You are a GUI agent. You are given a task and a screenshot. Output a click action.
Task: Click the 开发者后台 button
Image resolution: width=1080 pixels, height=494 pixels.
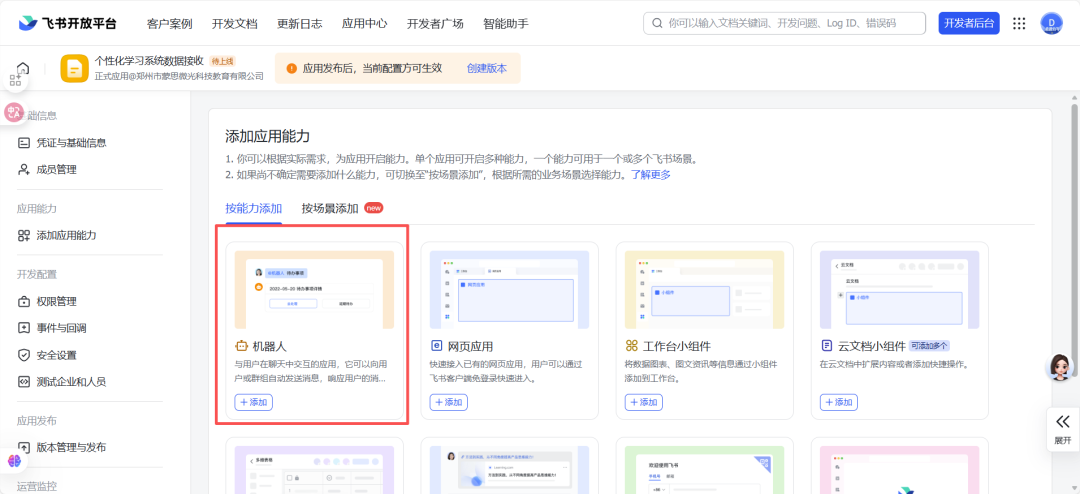tap(969, 23)
